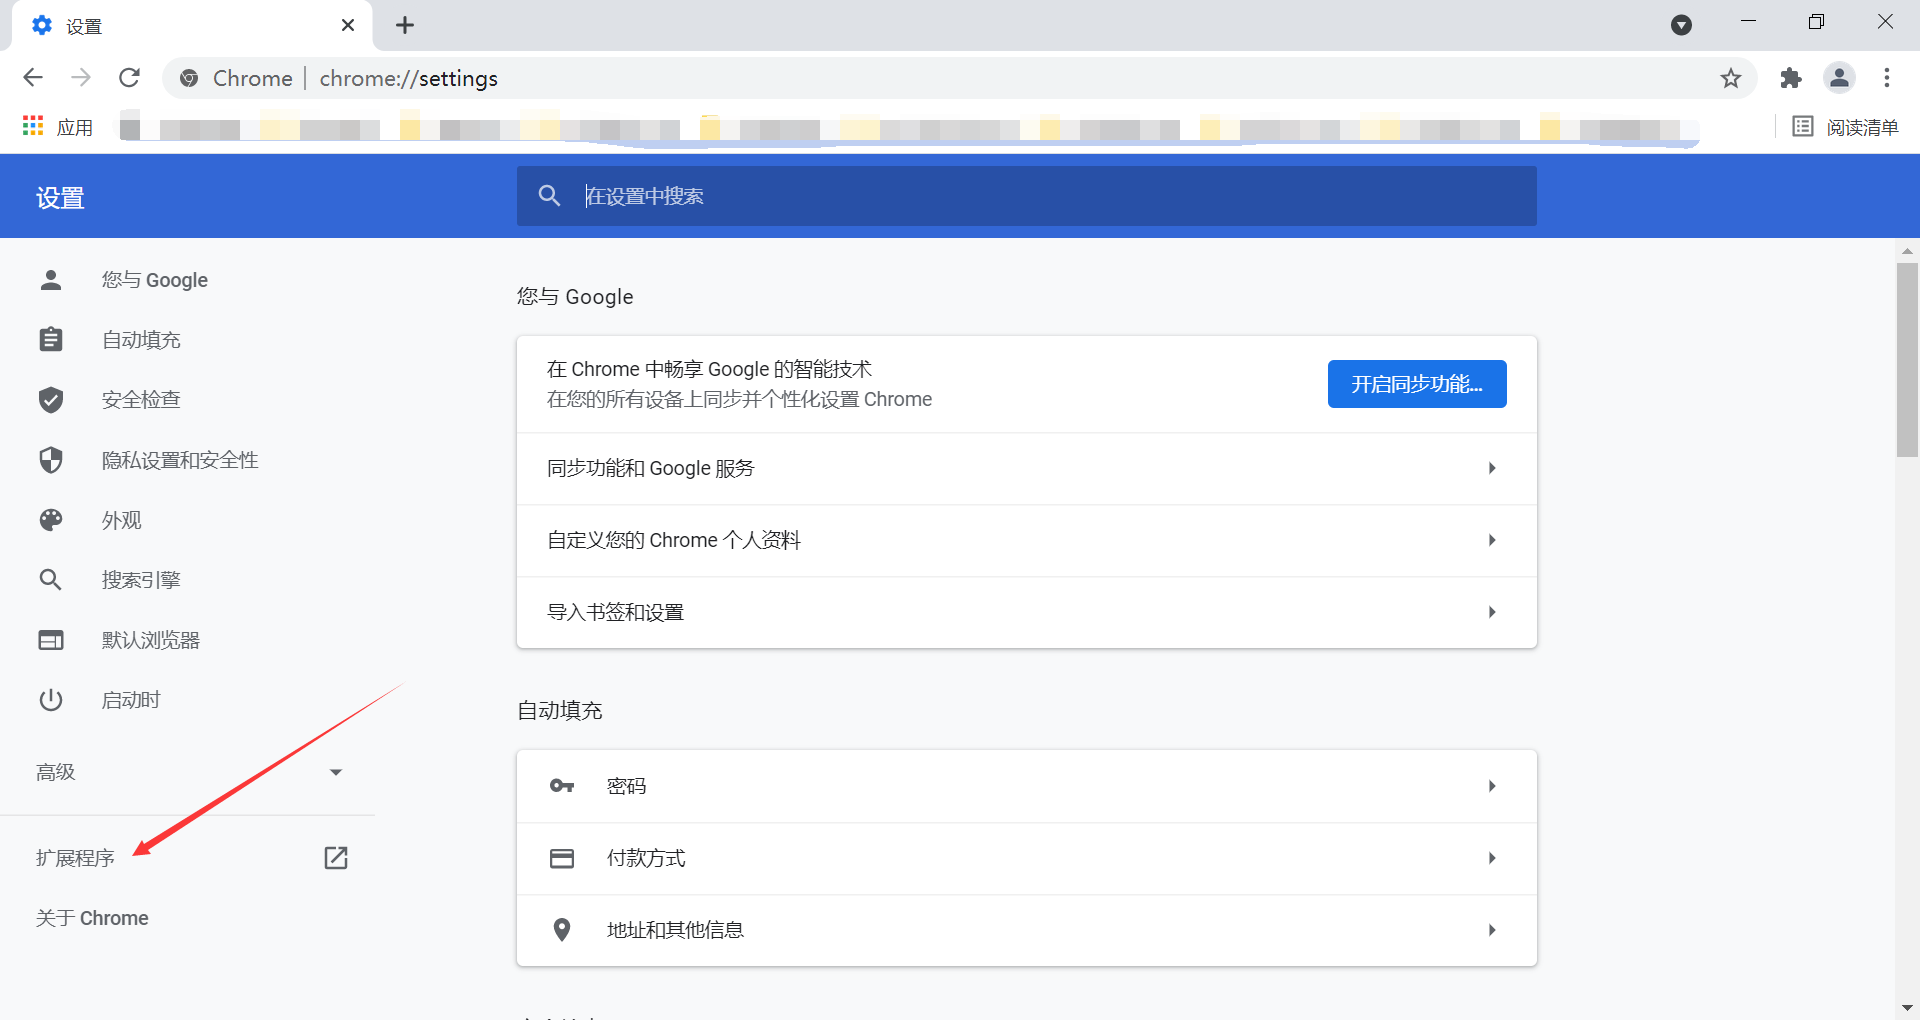Select 安全检查 in sidebar
The image size is (1920, 1020).
click(141, 400)
